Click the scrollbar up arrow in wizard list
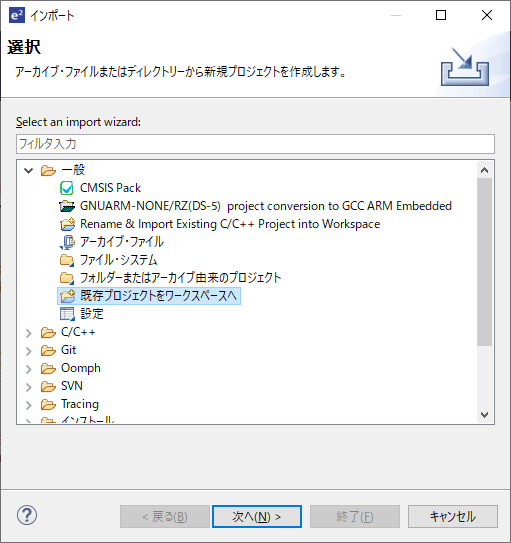The width and height of the screenshot is (511, 543). (484, 170)
